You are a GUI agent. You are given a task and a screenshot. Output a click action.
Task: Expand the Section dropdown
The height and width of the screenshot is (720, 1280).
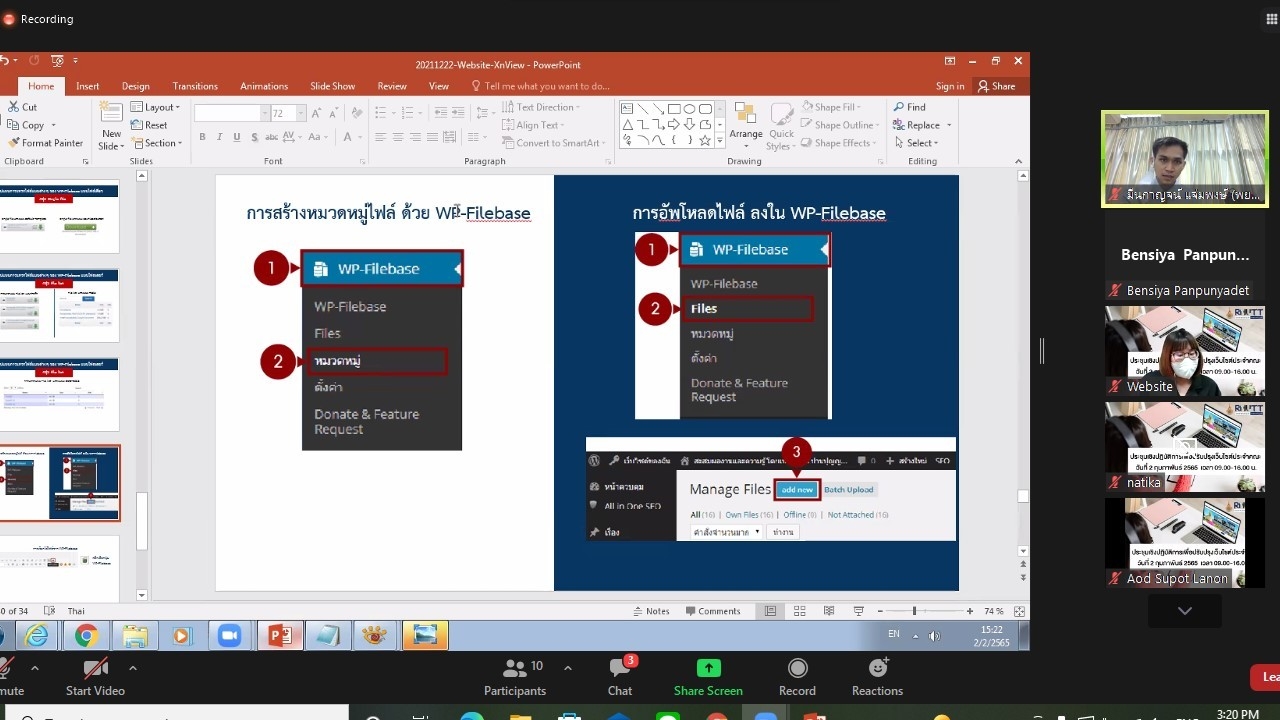point(157,143)
